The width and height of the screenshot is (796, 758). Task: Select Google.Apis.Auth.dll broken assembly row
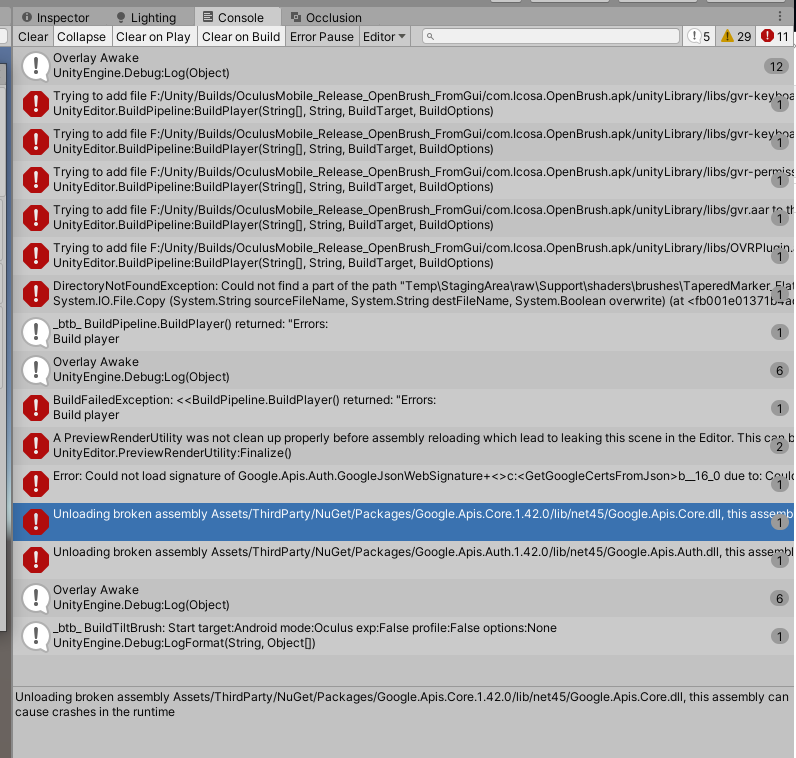pyautogui.click(x=404, y=559)
